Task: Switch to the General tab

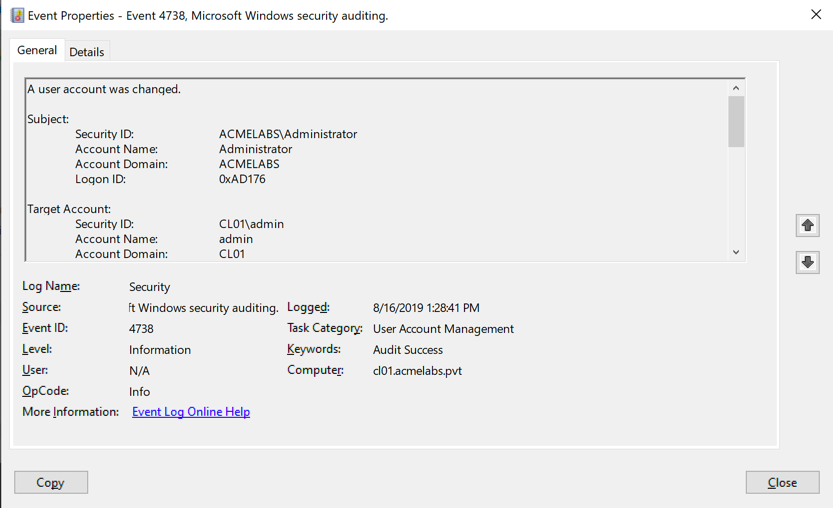Action: tap(37, 50)
